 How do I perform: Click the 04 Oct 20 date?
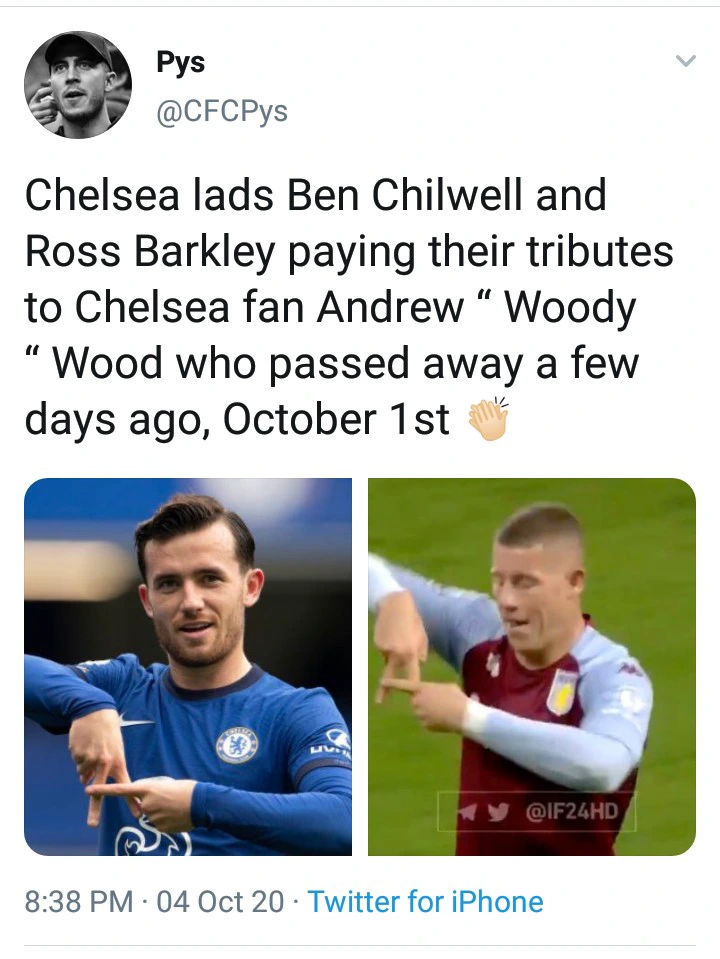(220, 902)
